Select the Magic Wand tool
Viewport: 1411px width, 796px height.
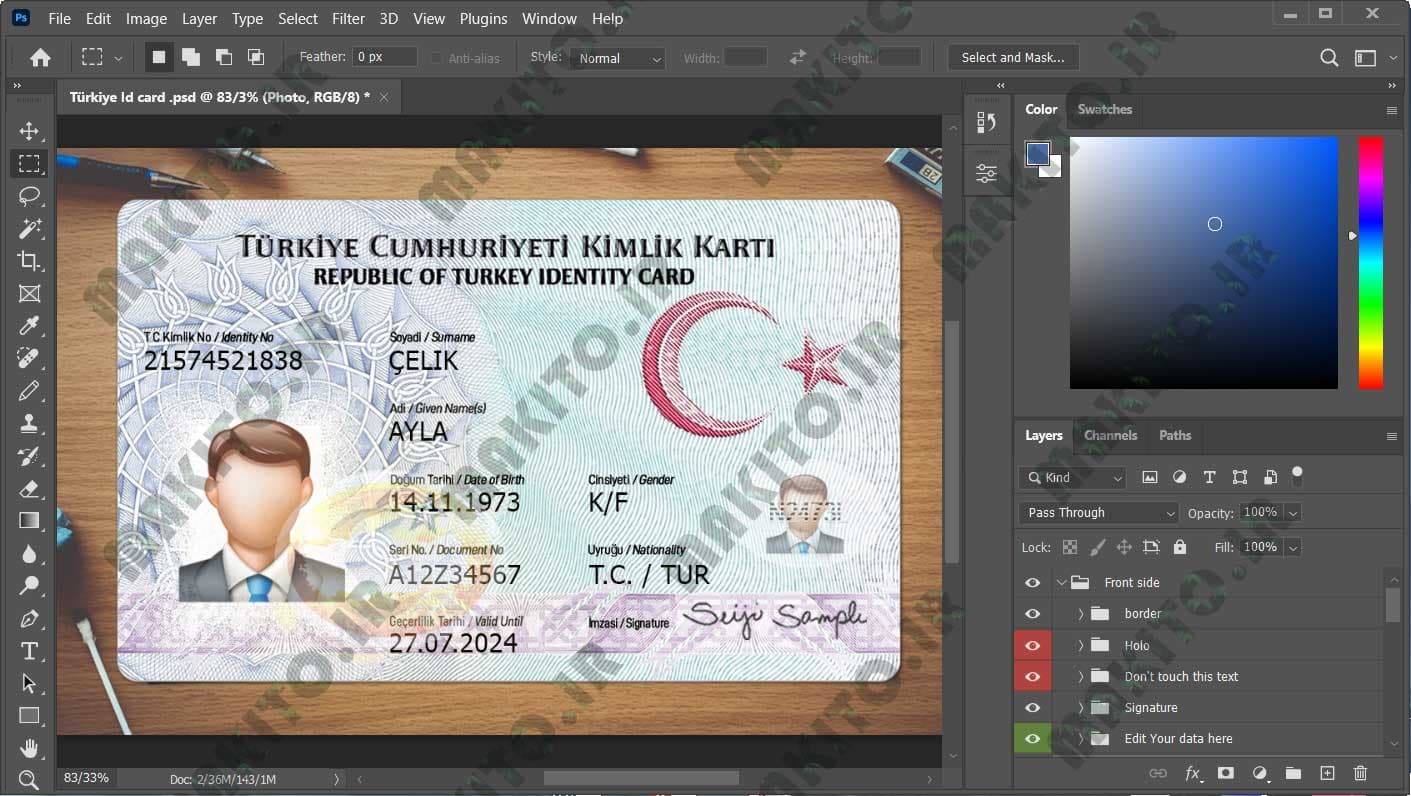[29, 229]
